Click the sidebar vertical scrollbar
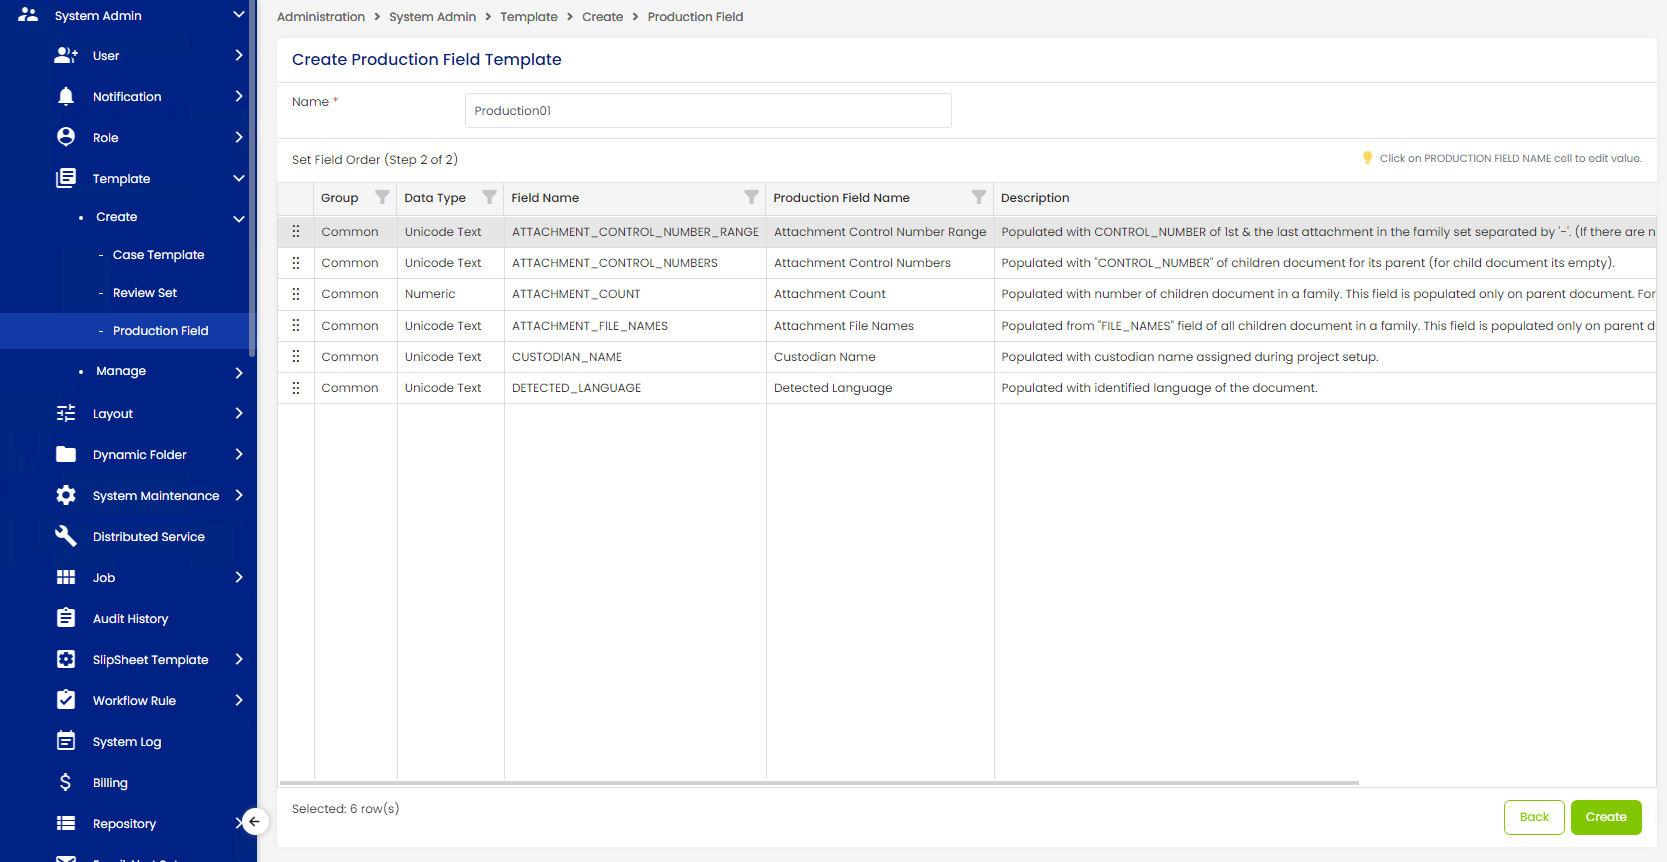The height and width of the screenshot is (862, 1667). tap(252, 178)
